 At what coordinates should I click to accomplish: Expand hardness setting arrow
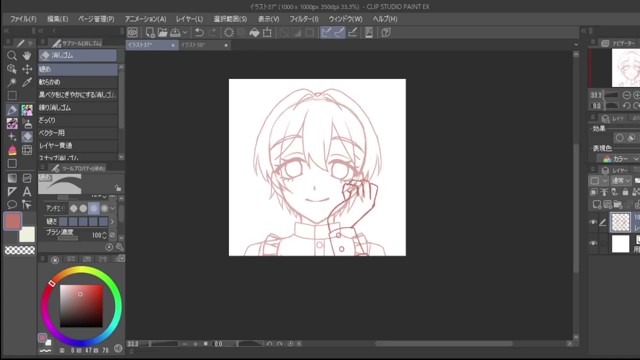pos(113,222)
